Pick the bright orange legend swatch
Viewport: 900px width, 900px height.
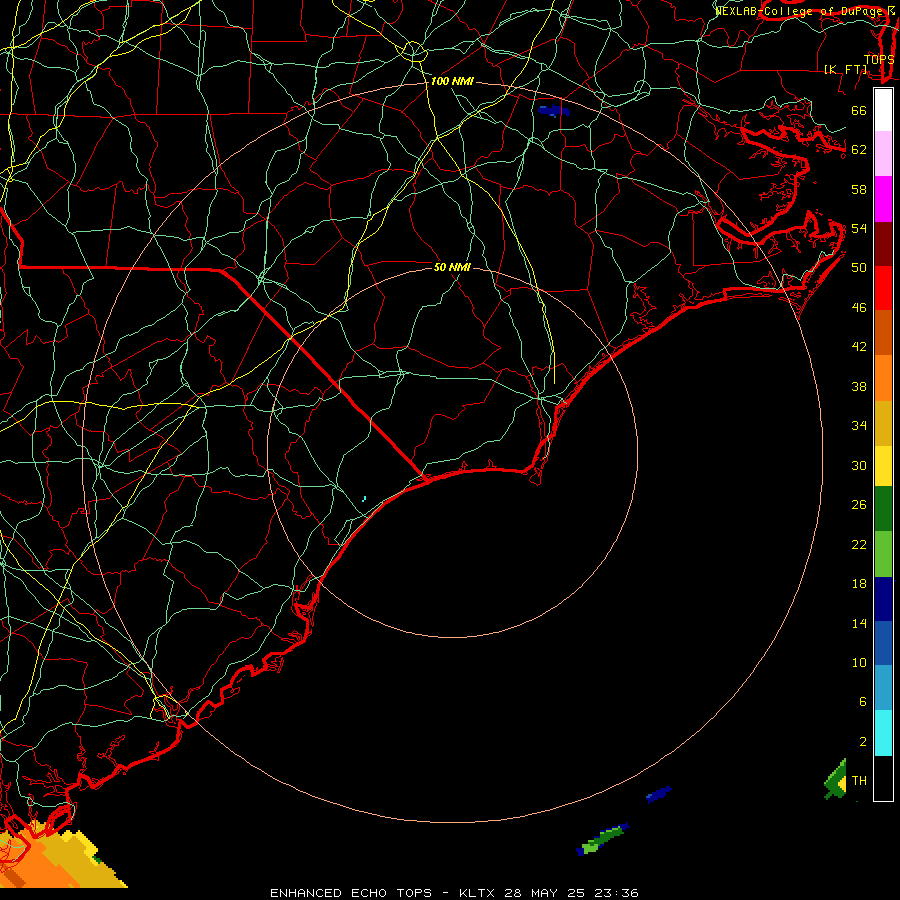click(x=883, y=378)
